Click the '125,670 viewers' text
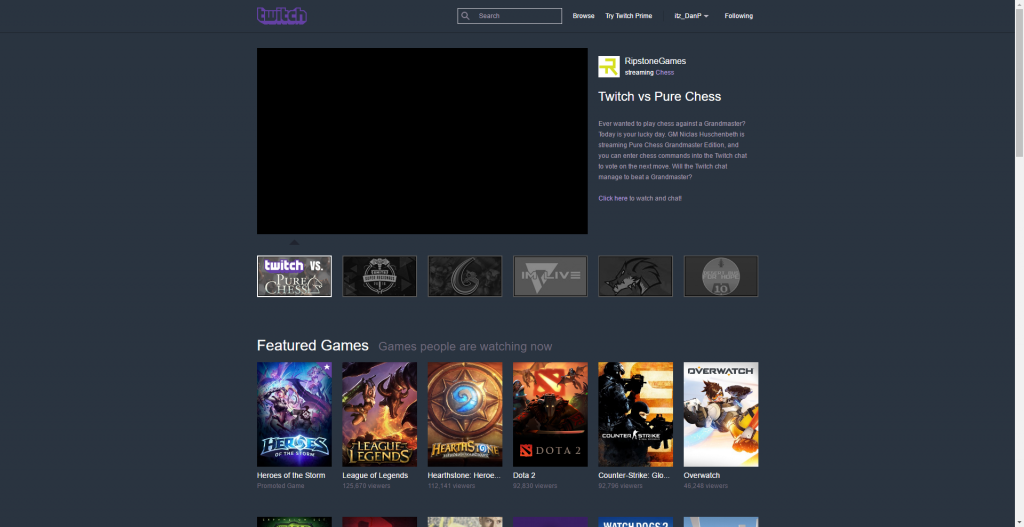 click(x=366, y=486)
